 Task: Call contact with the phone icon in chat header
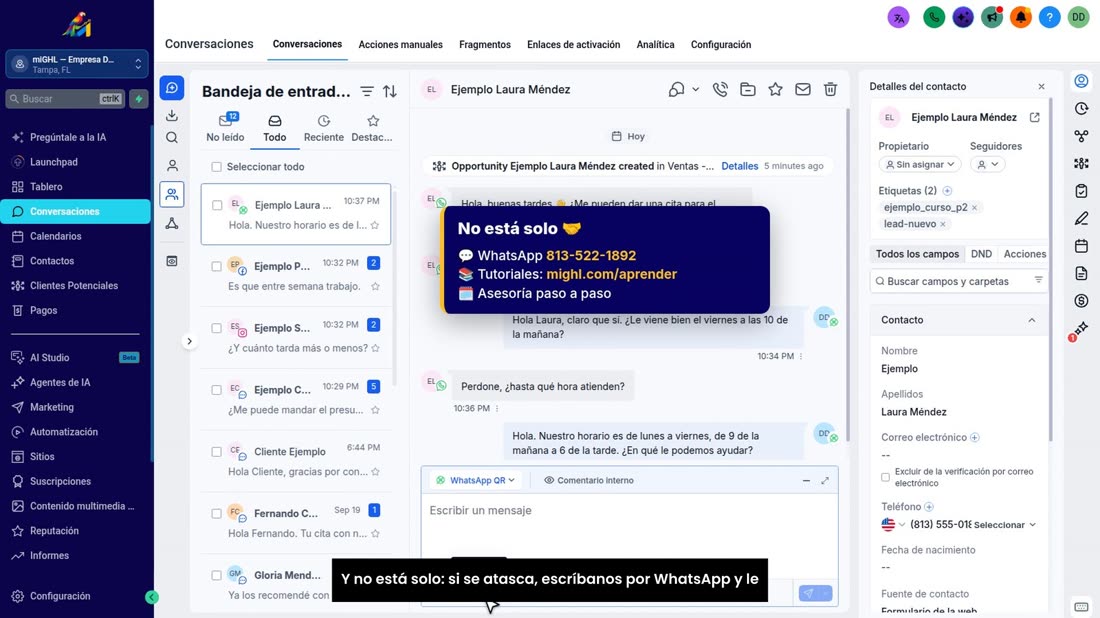[720, 89]
